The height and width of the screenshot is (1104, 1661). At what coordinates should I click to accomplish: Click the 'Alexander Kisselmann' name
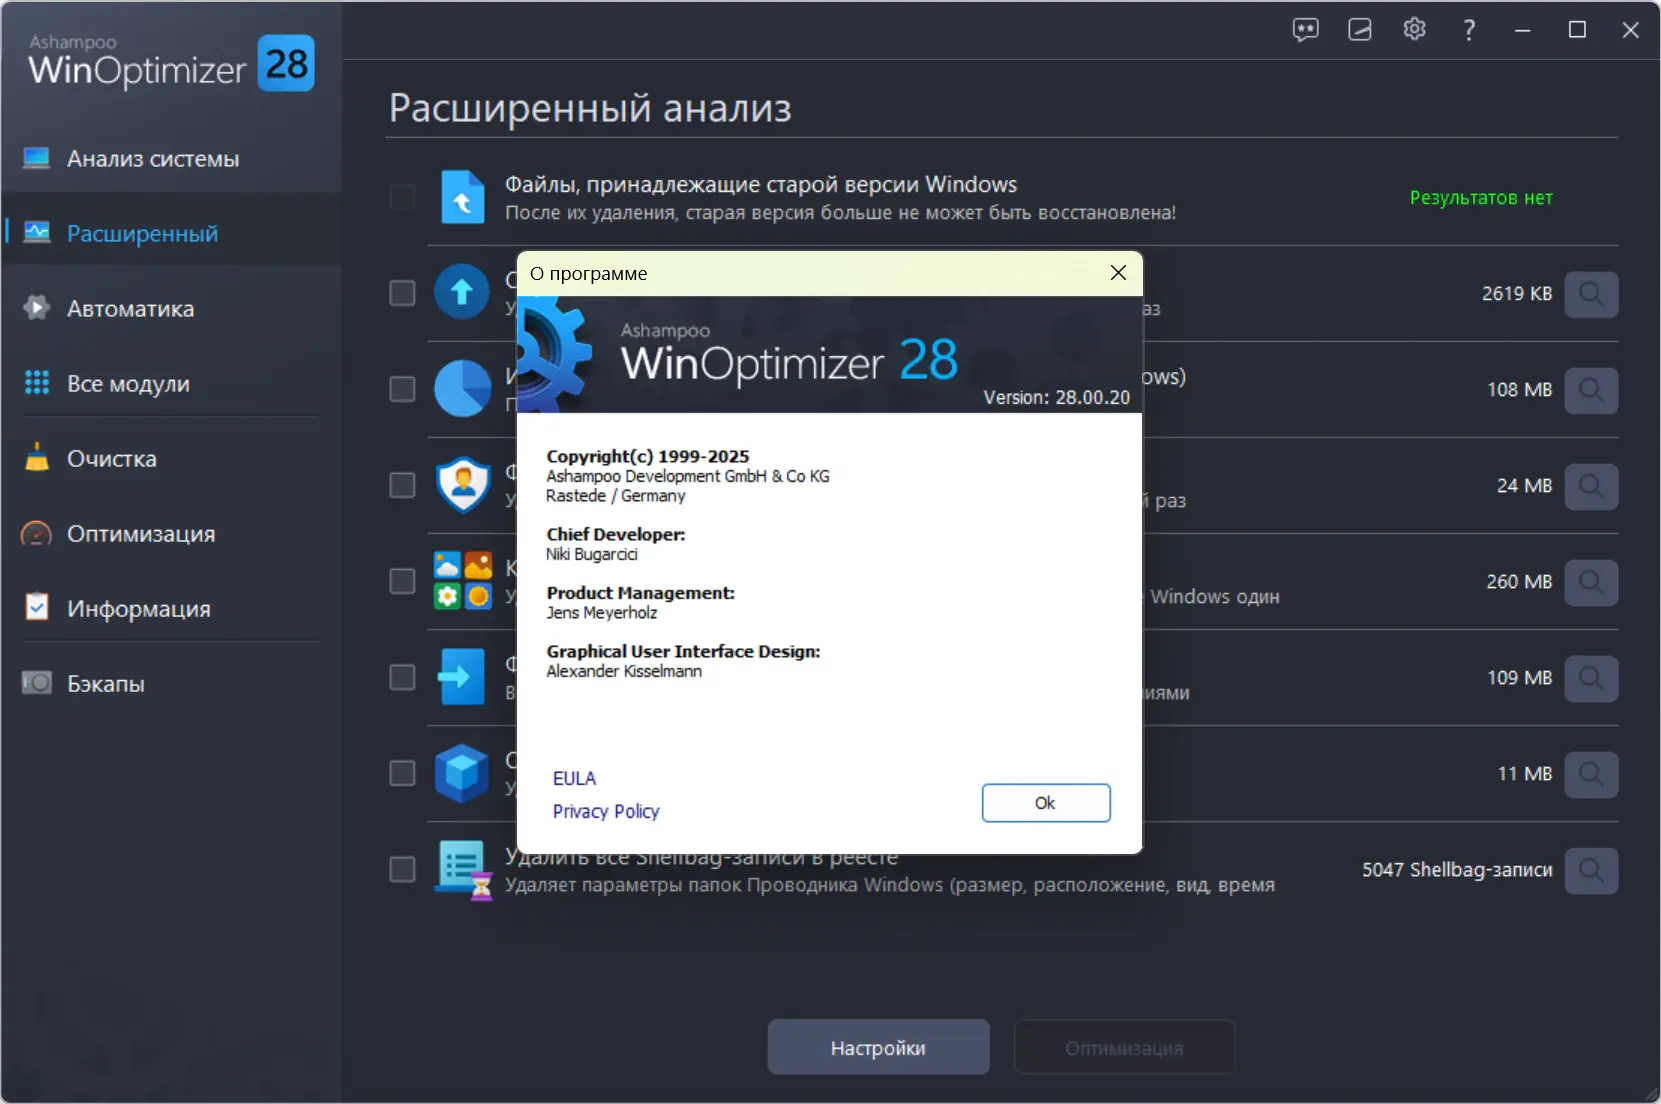tap(624, 671)
